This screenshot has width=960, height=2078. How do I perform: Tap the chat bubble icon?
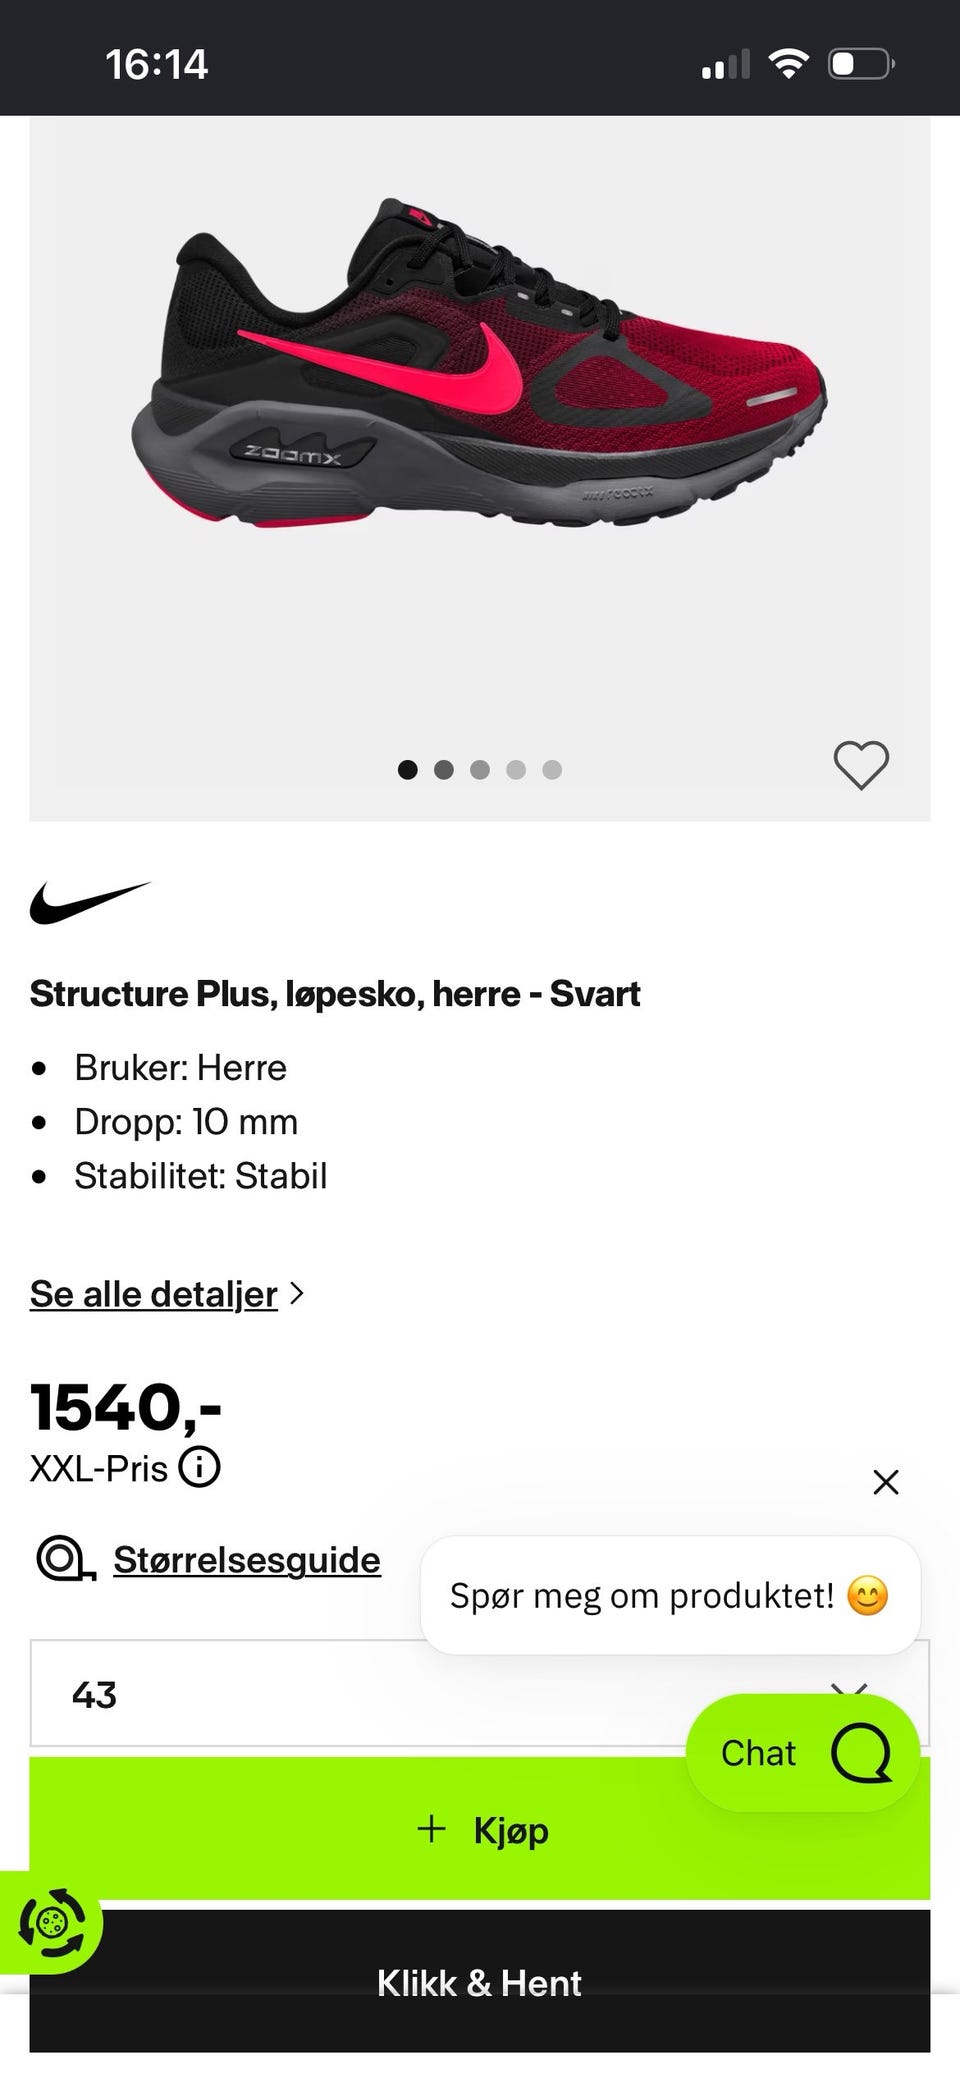[x=861, y=1752]
